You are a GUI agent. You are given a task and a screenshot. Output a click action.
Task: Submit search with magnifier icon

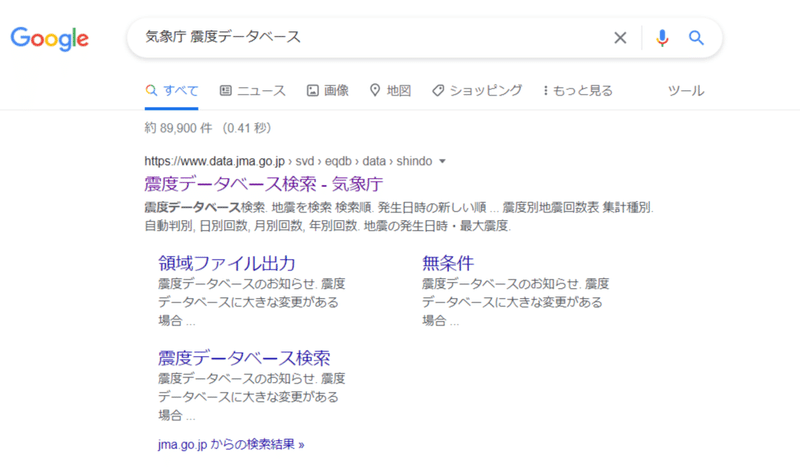tap(696, 38)
